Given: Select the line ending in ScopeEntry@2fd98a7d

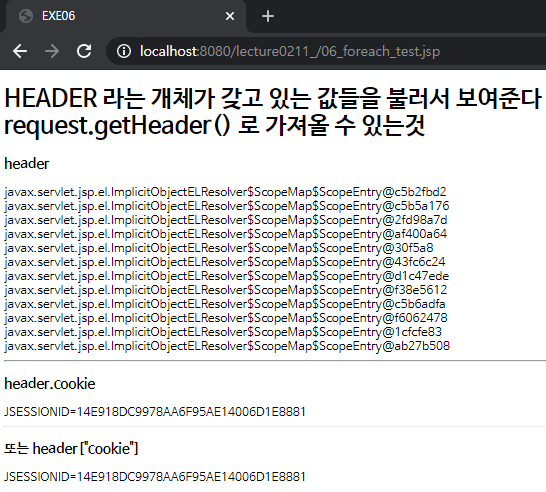Looking at the screenshot, I should click(226, 220).
